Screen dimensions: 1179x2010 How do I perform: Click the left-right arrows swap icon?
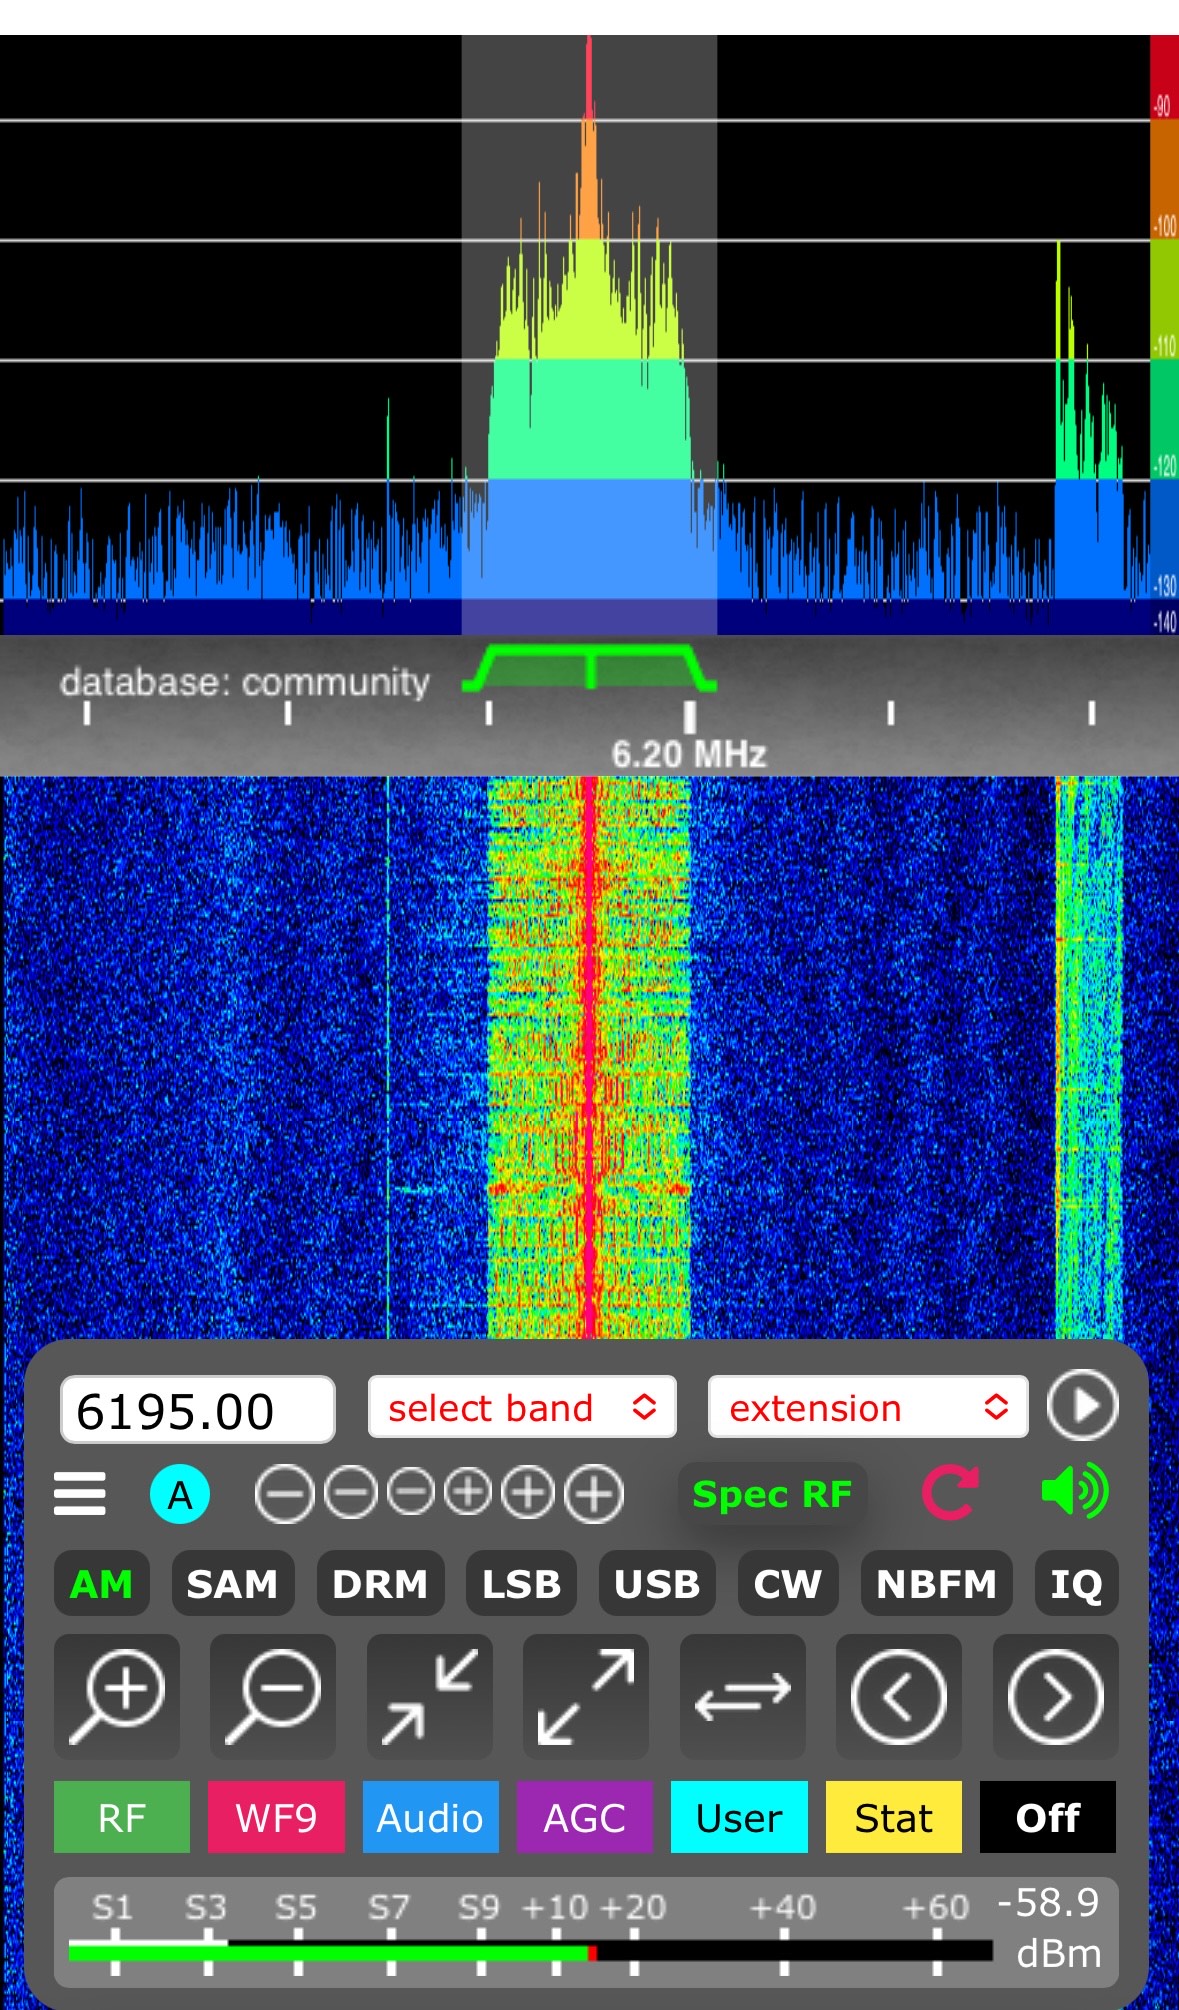[742, 1696]
